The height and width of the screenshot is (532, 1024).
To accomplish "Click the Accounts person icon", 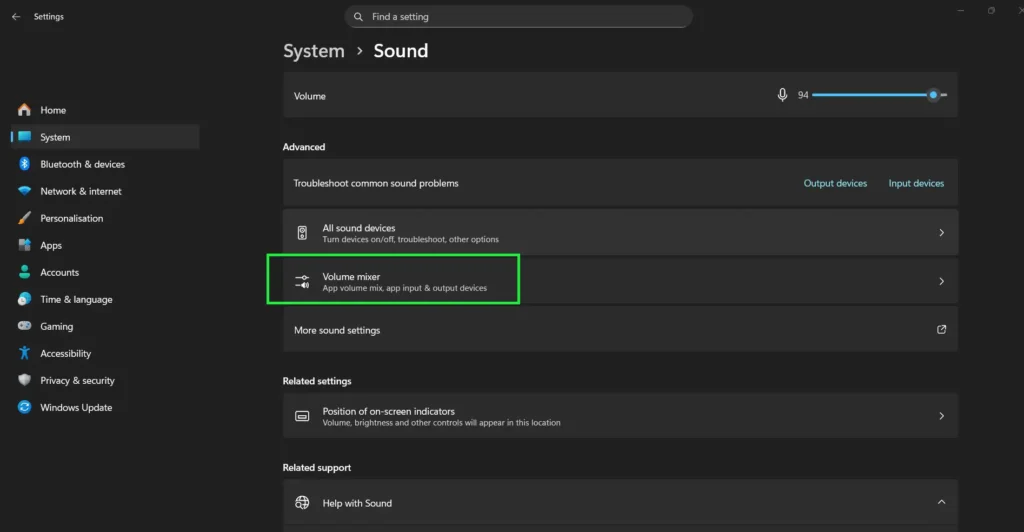I will (x=24, y=272).
